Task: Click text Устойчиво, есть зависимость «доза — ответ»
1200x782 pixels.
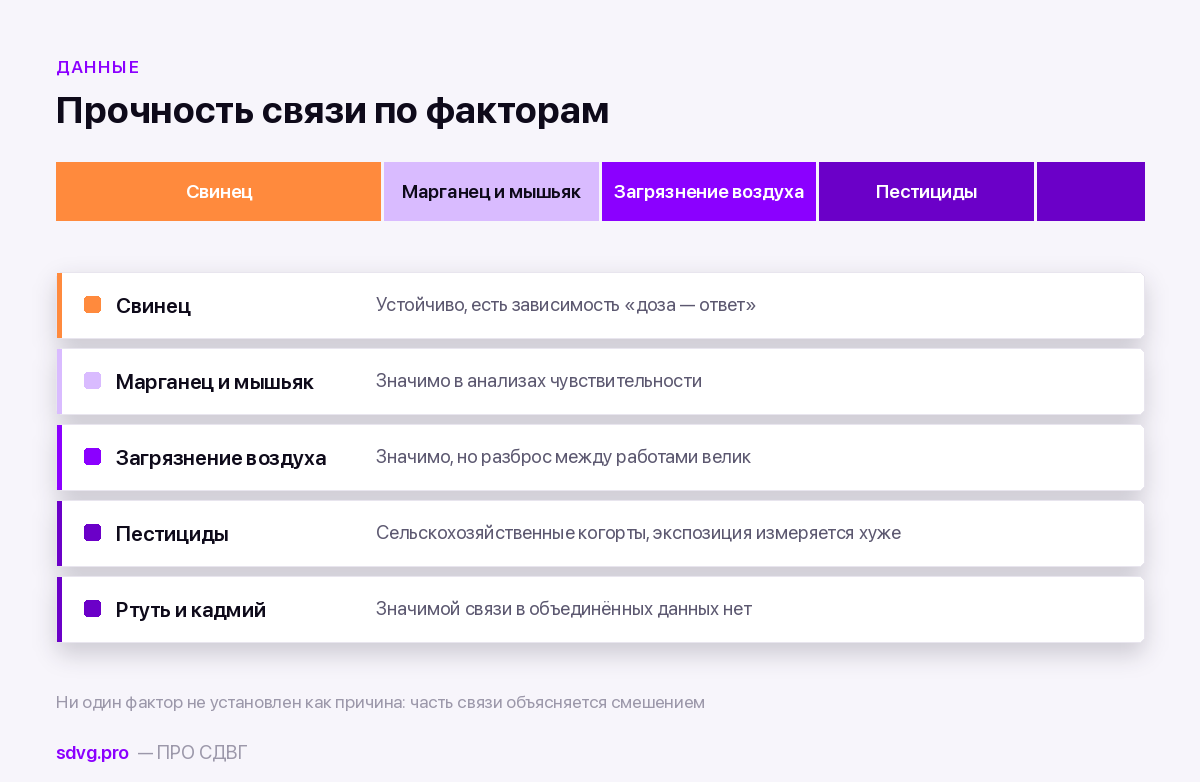Action: click(566, 305)
